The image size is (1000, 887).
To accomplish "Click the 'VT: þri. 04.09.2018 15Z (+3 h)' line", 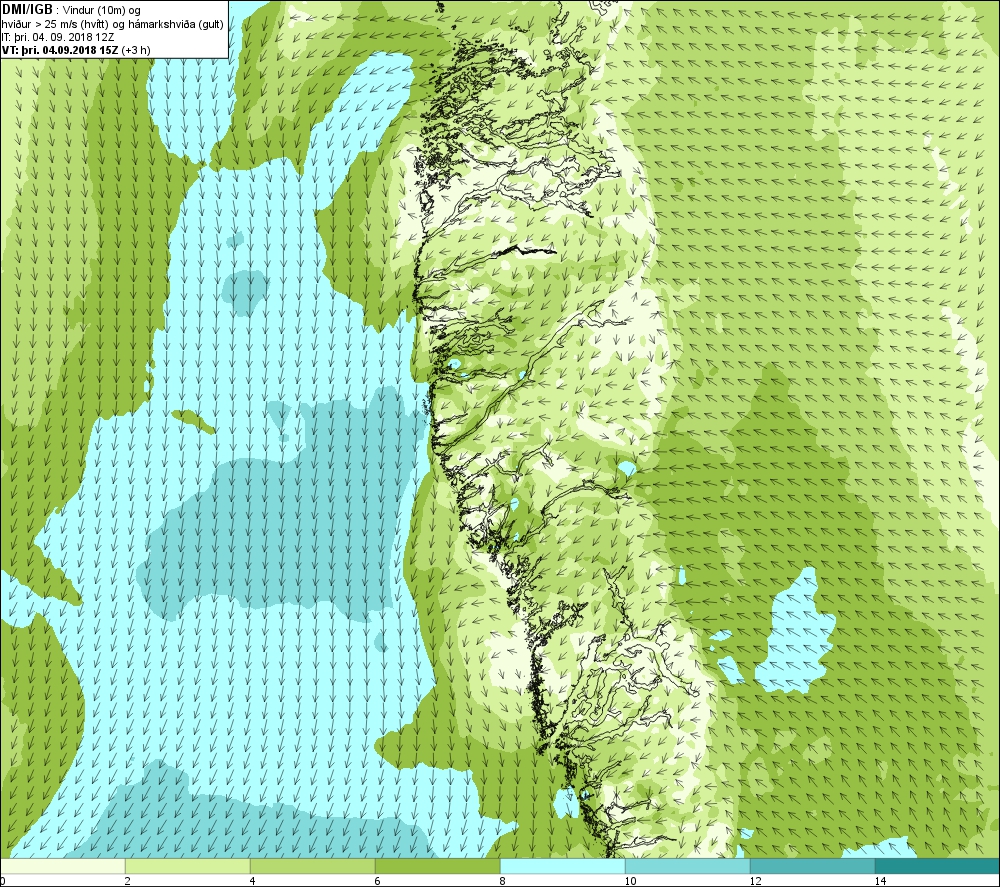I will tap(77, 50).
